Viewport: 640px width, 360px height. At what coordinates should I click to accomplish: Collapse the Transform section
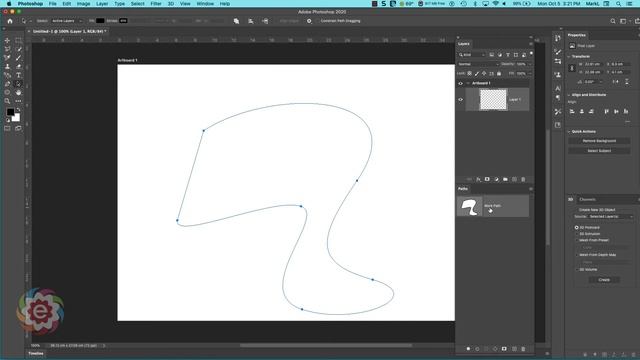pos(569,56)
